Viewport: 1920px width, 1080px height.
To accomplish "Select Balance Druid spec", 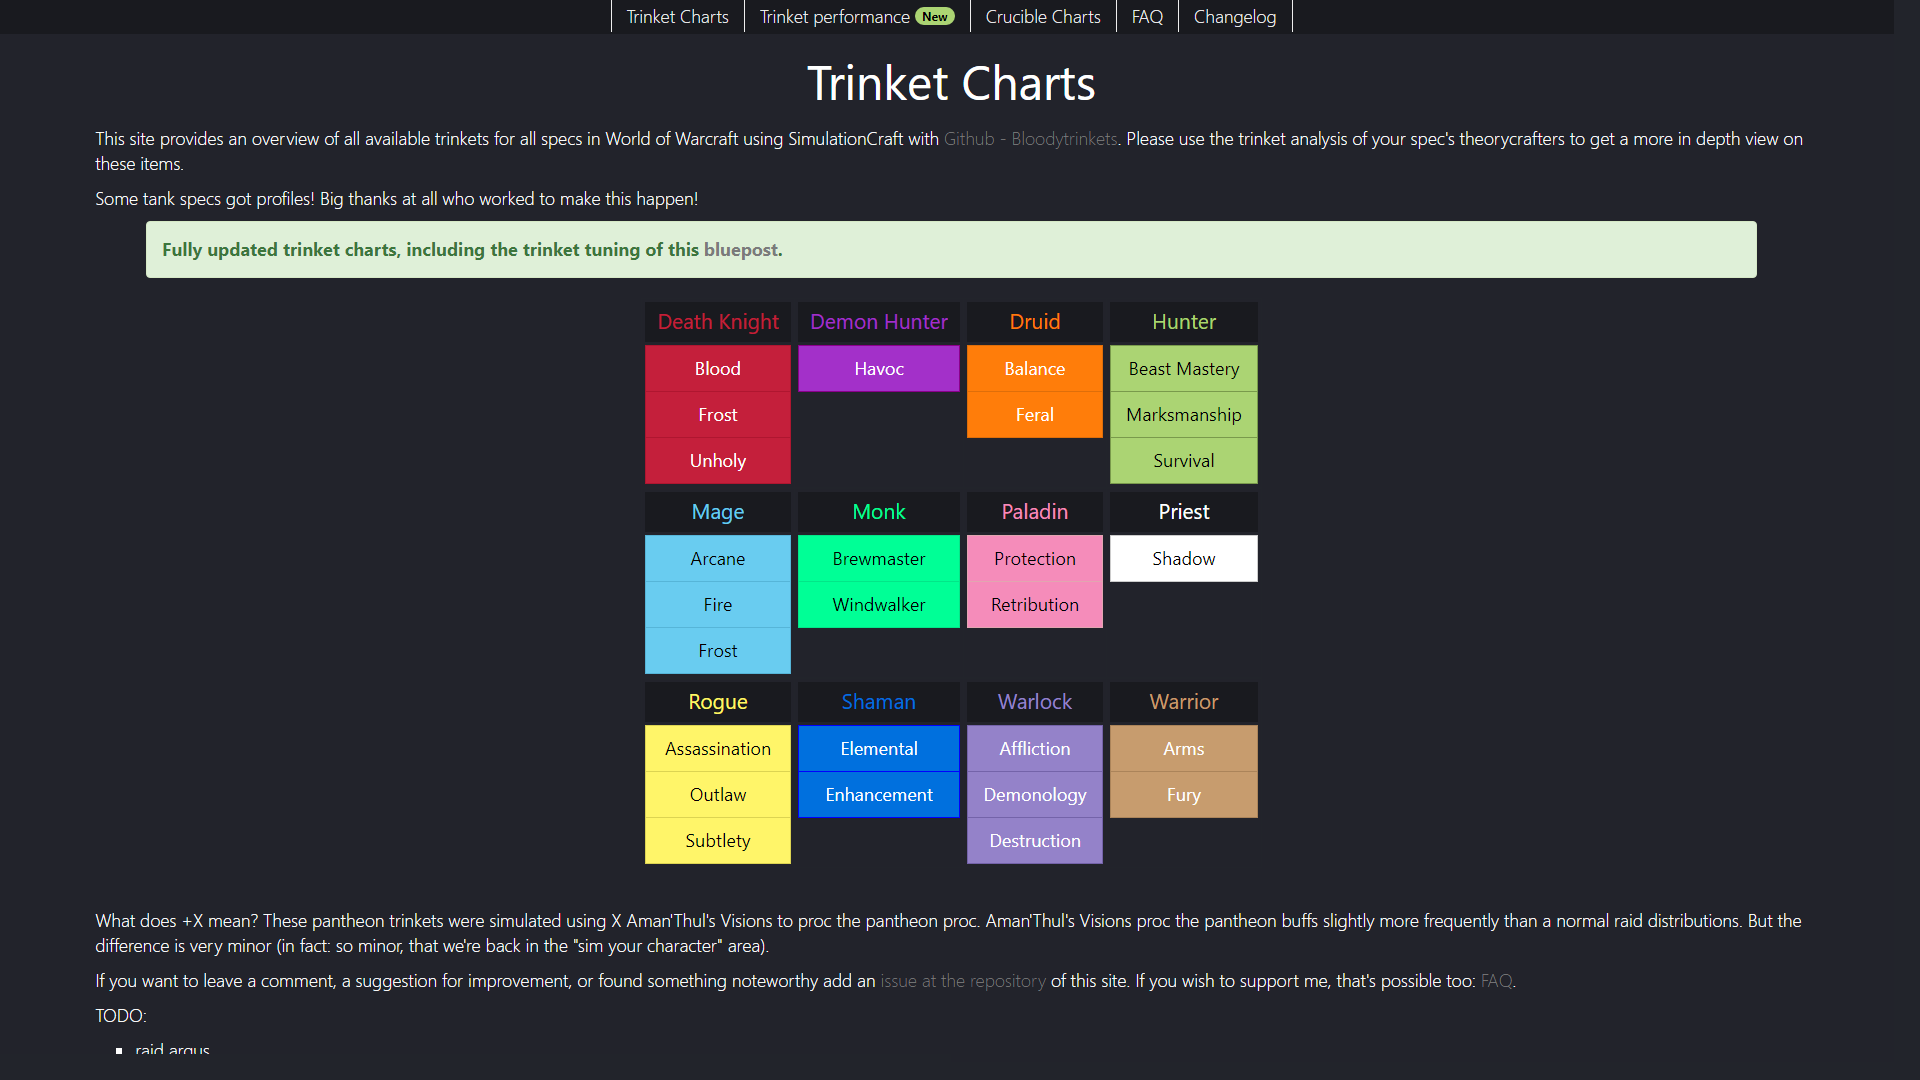I will 1035,369.
